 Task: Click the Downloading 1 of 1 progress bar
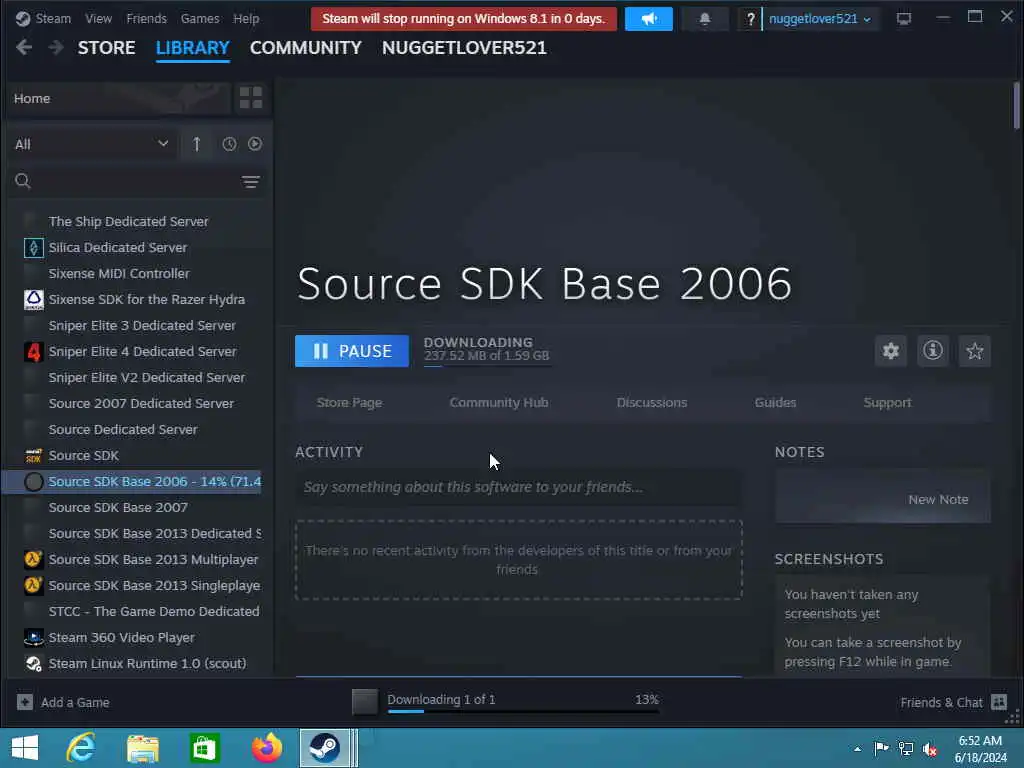tap(523, 710)
